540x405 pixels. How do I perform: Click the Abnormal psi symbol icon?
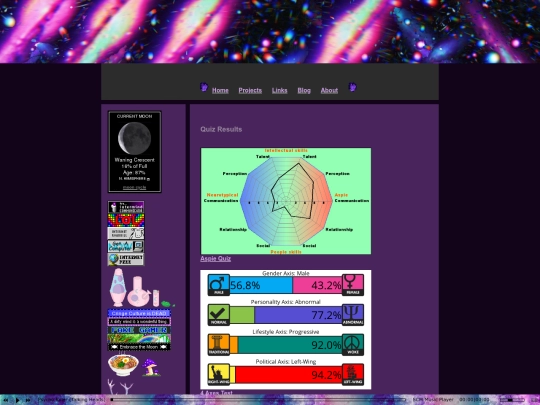pyautogui.click(x=353, y=315)
